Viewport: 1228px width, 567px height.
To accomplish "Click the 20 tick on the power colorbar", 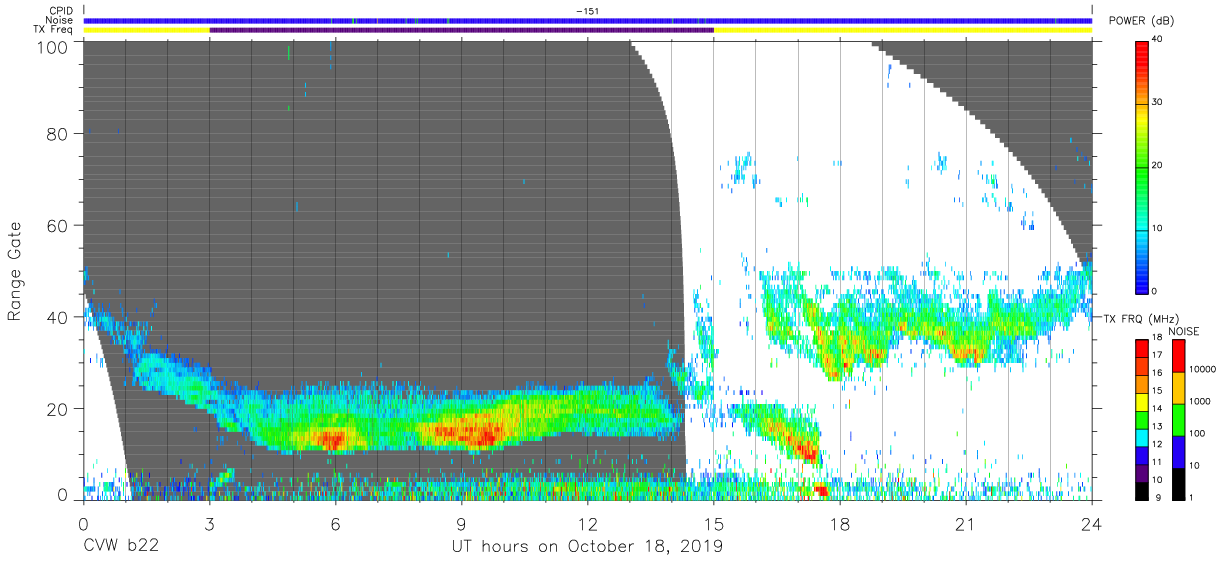I will [1158, 166].
